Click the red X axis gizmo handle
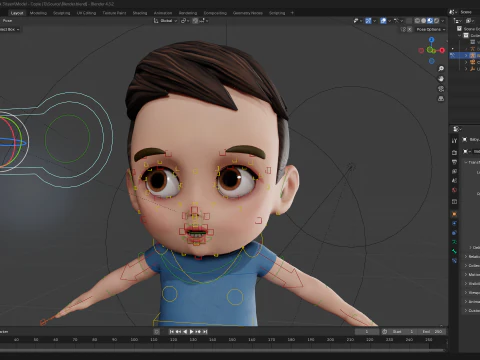 (442, 50)
